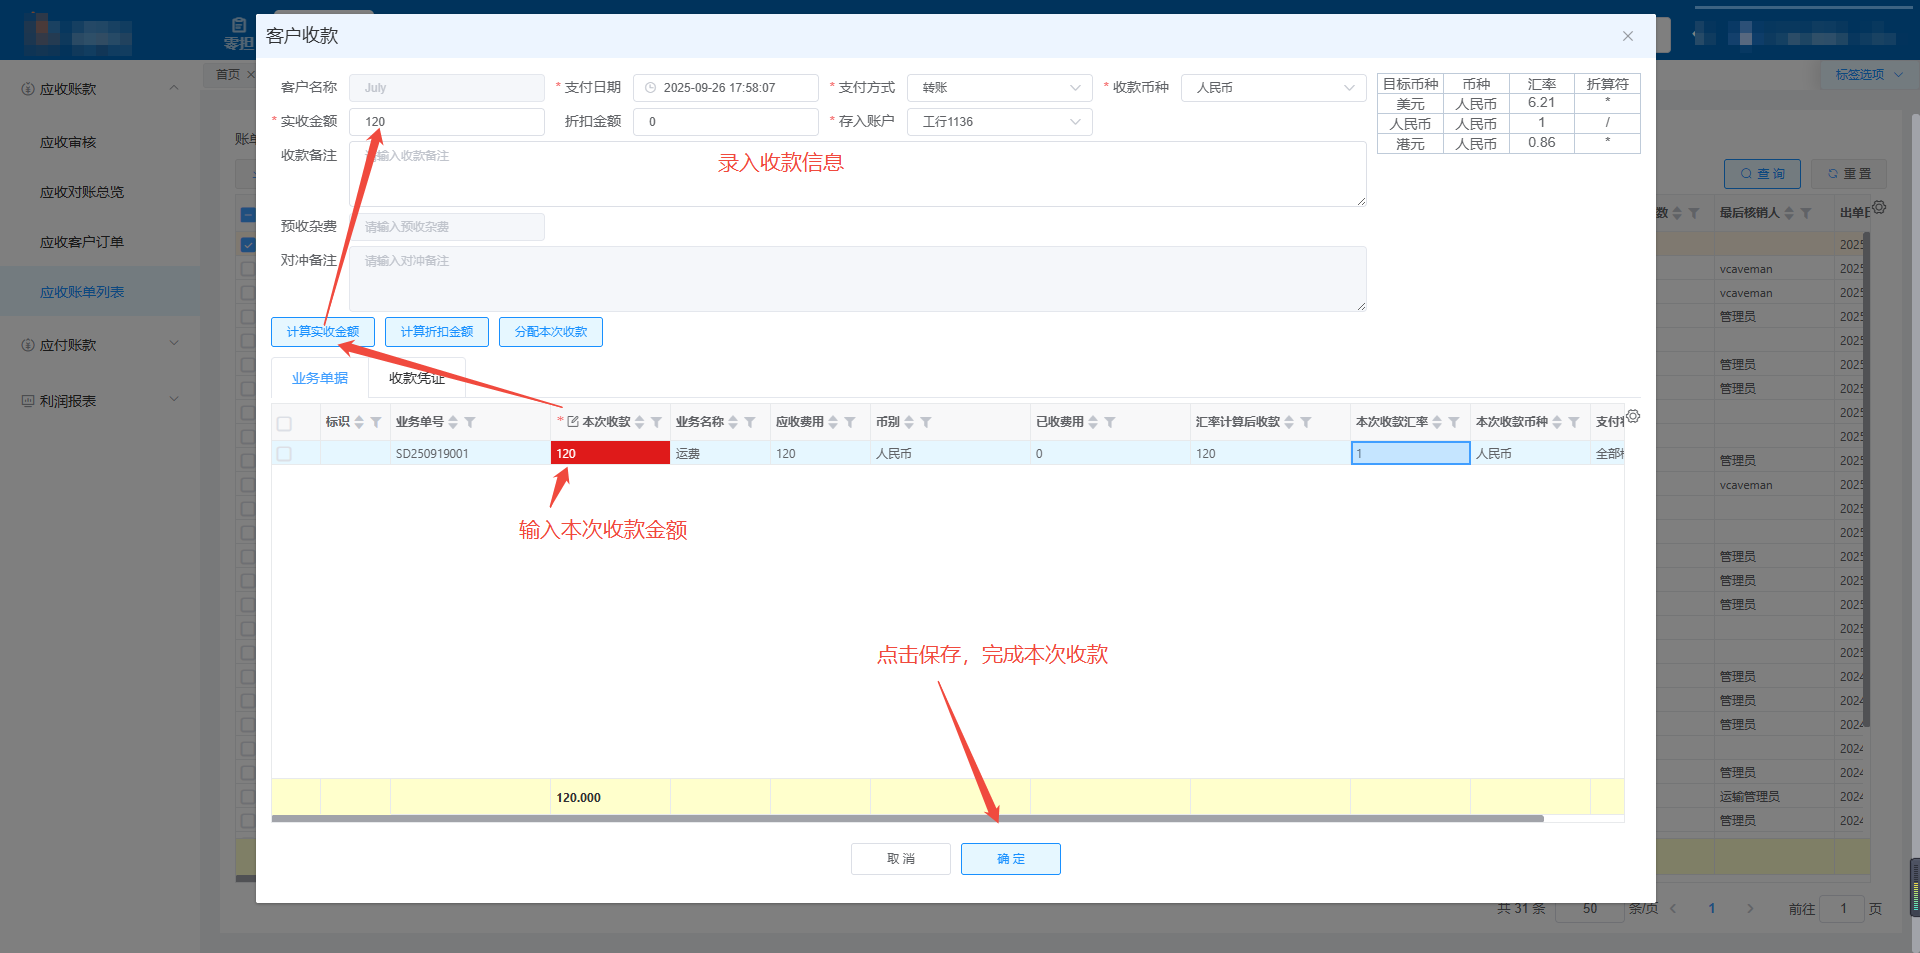Switch to the 业务单据 tab
The width and height of the screenshot is (1920, 953).
[320, 378]
